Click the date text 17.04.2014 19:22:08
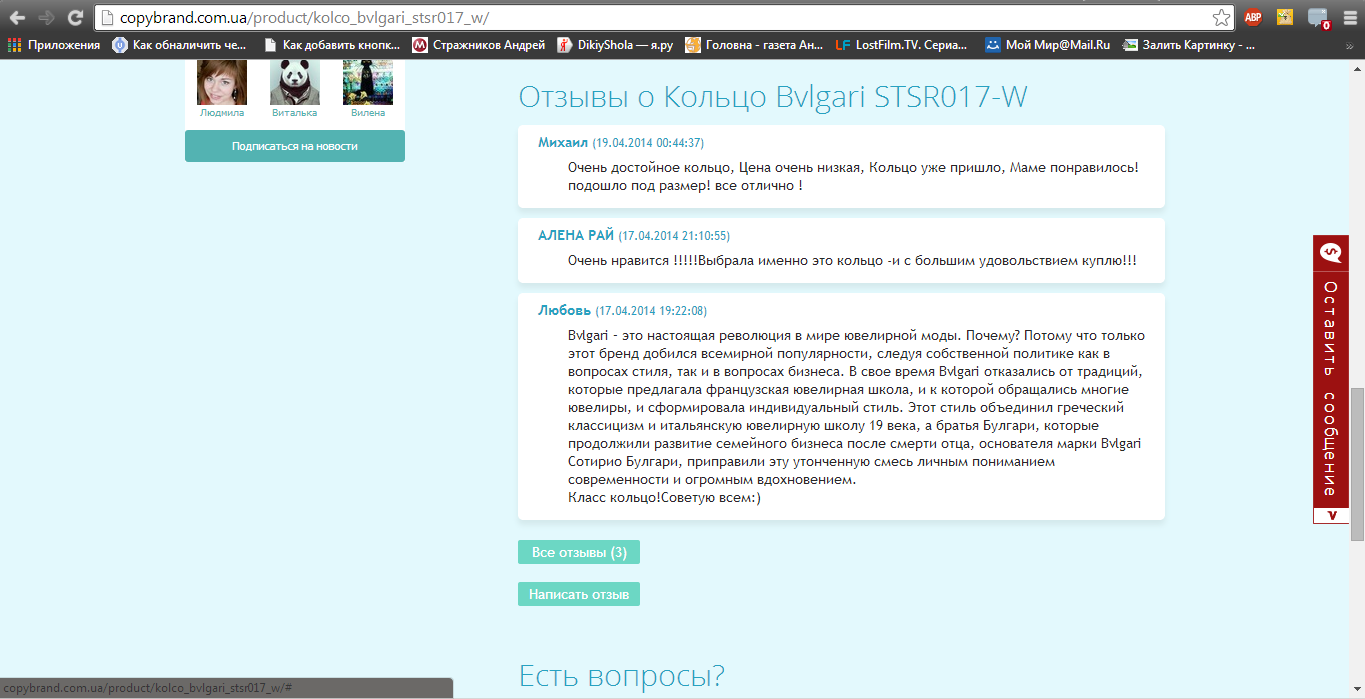This screenshot has width=1365, height=699. point(651,311)
